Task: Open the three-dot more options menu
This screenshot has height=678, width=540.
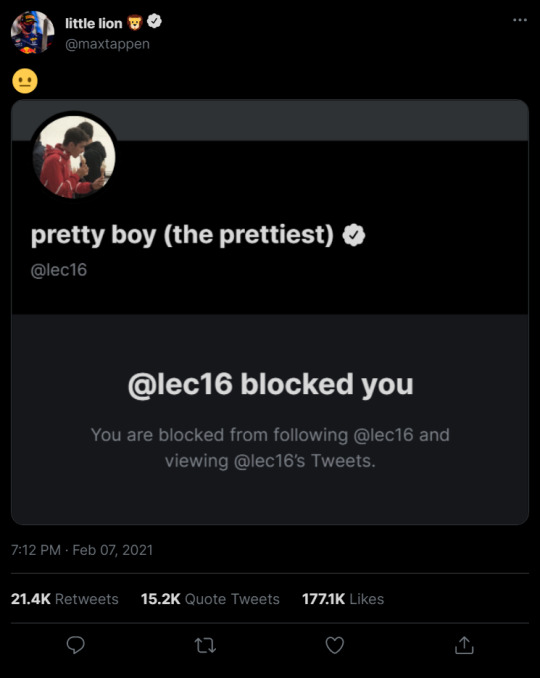Action: (520, 20)
